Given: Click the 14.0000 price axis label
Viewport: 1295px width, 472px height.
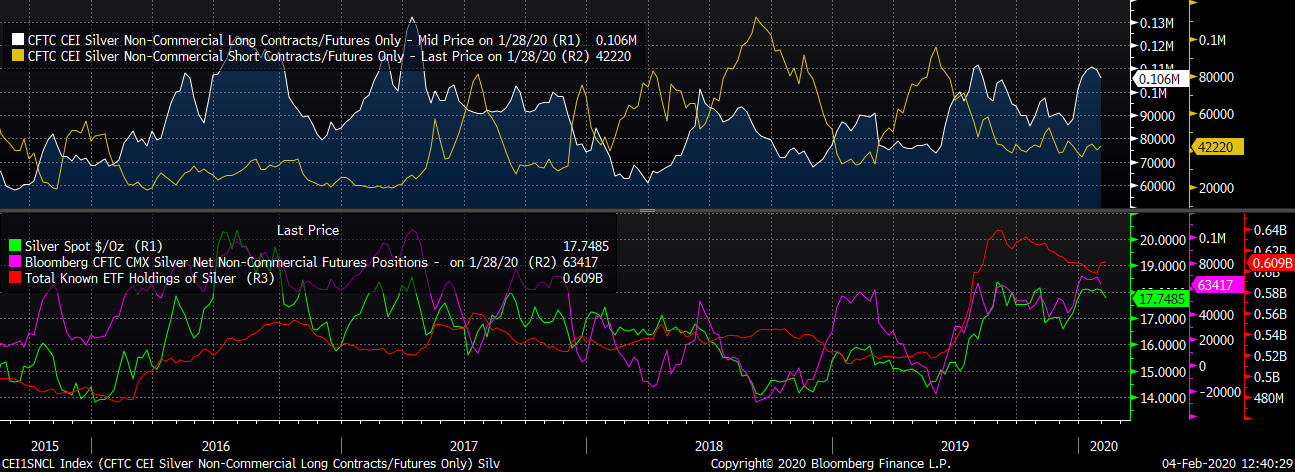Looking at the screenshot, I should 1162,398.
